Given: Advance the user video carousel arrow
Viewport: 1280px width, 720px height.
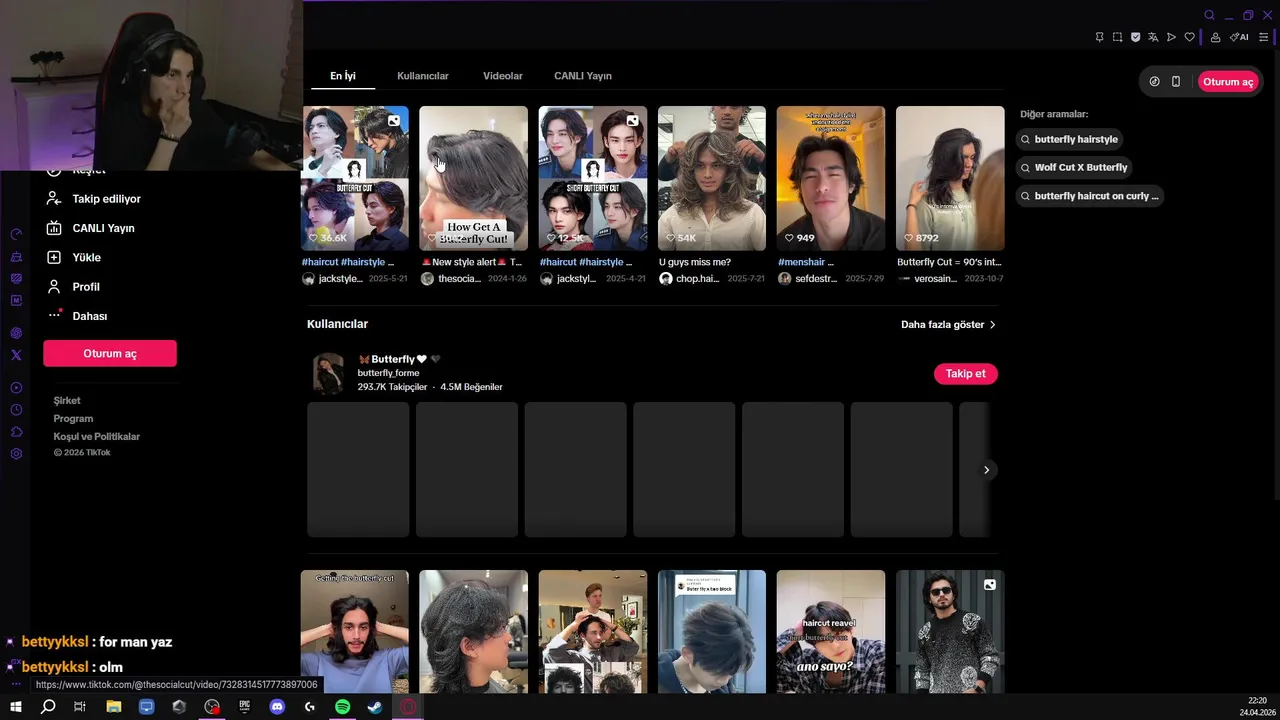Looking at the screenshot, I should (986, 470).
